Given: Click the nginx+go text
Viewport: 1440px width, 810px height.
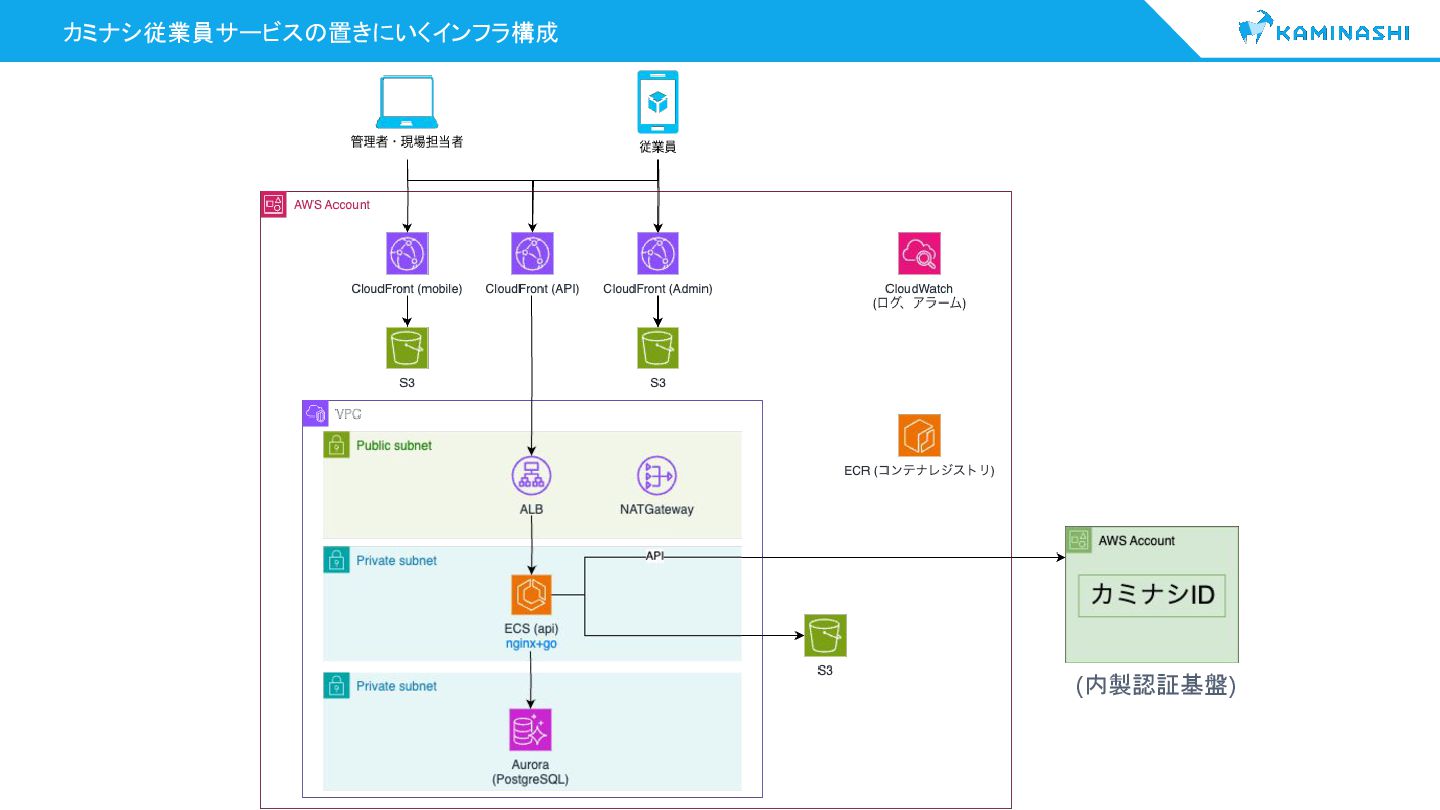Looking at the screenshot, I should coord(531,644).
